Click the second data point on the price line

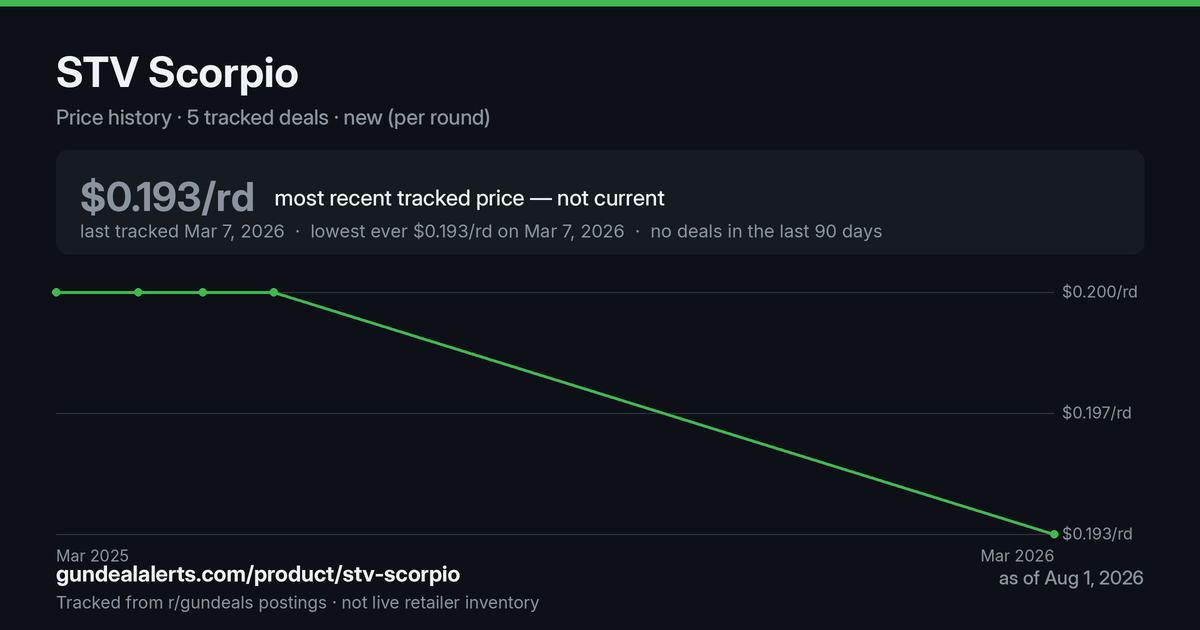pos(138,292)
